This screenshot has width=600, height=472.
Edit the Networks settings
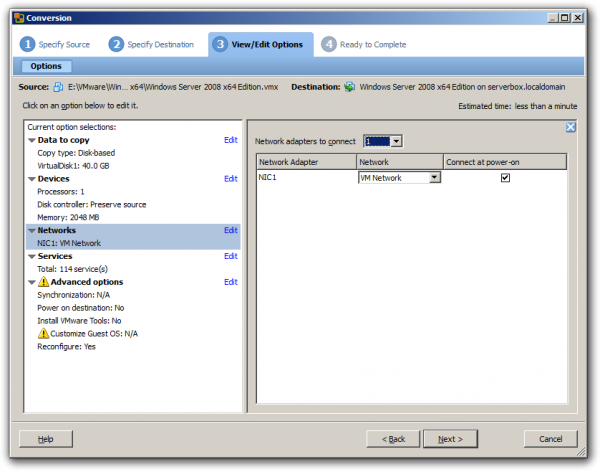(231, 230)
